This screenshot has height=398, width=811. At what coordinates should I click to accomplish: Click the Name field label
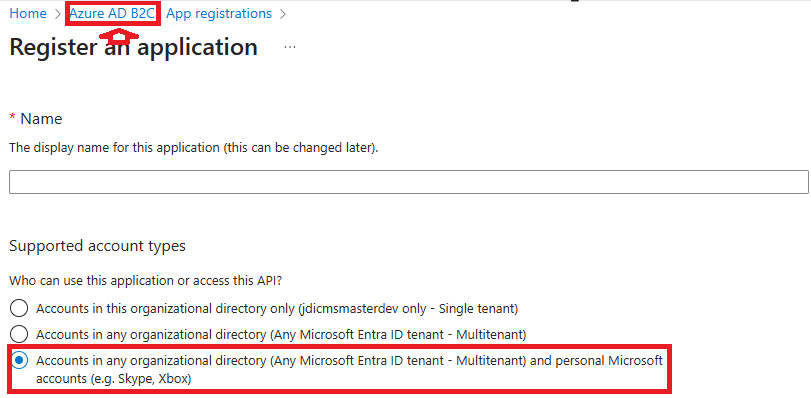pos(41,119)
